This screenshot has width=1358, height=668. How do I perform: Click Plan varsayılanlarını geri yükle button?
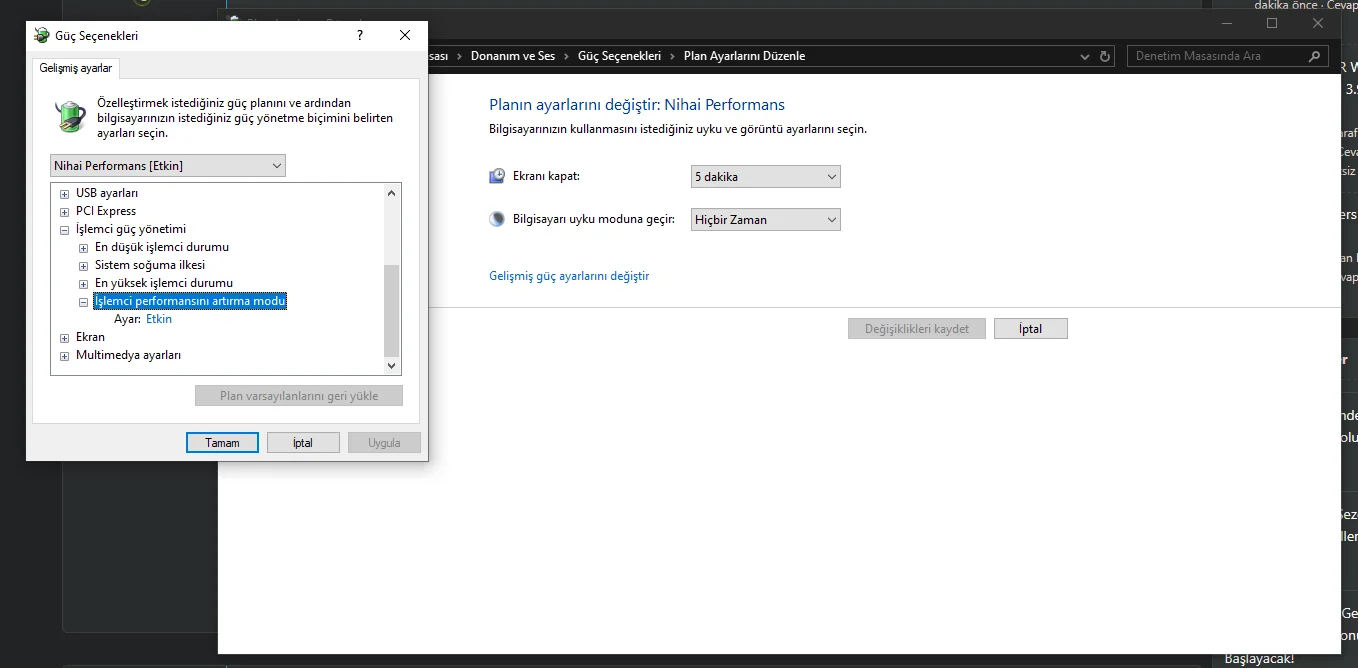click(x=299, y=396)
